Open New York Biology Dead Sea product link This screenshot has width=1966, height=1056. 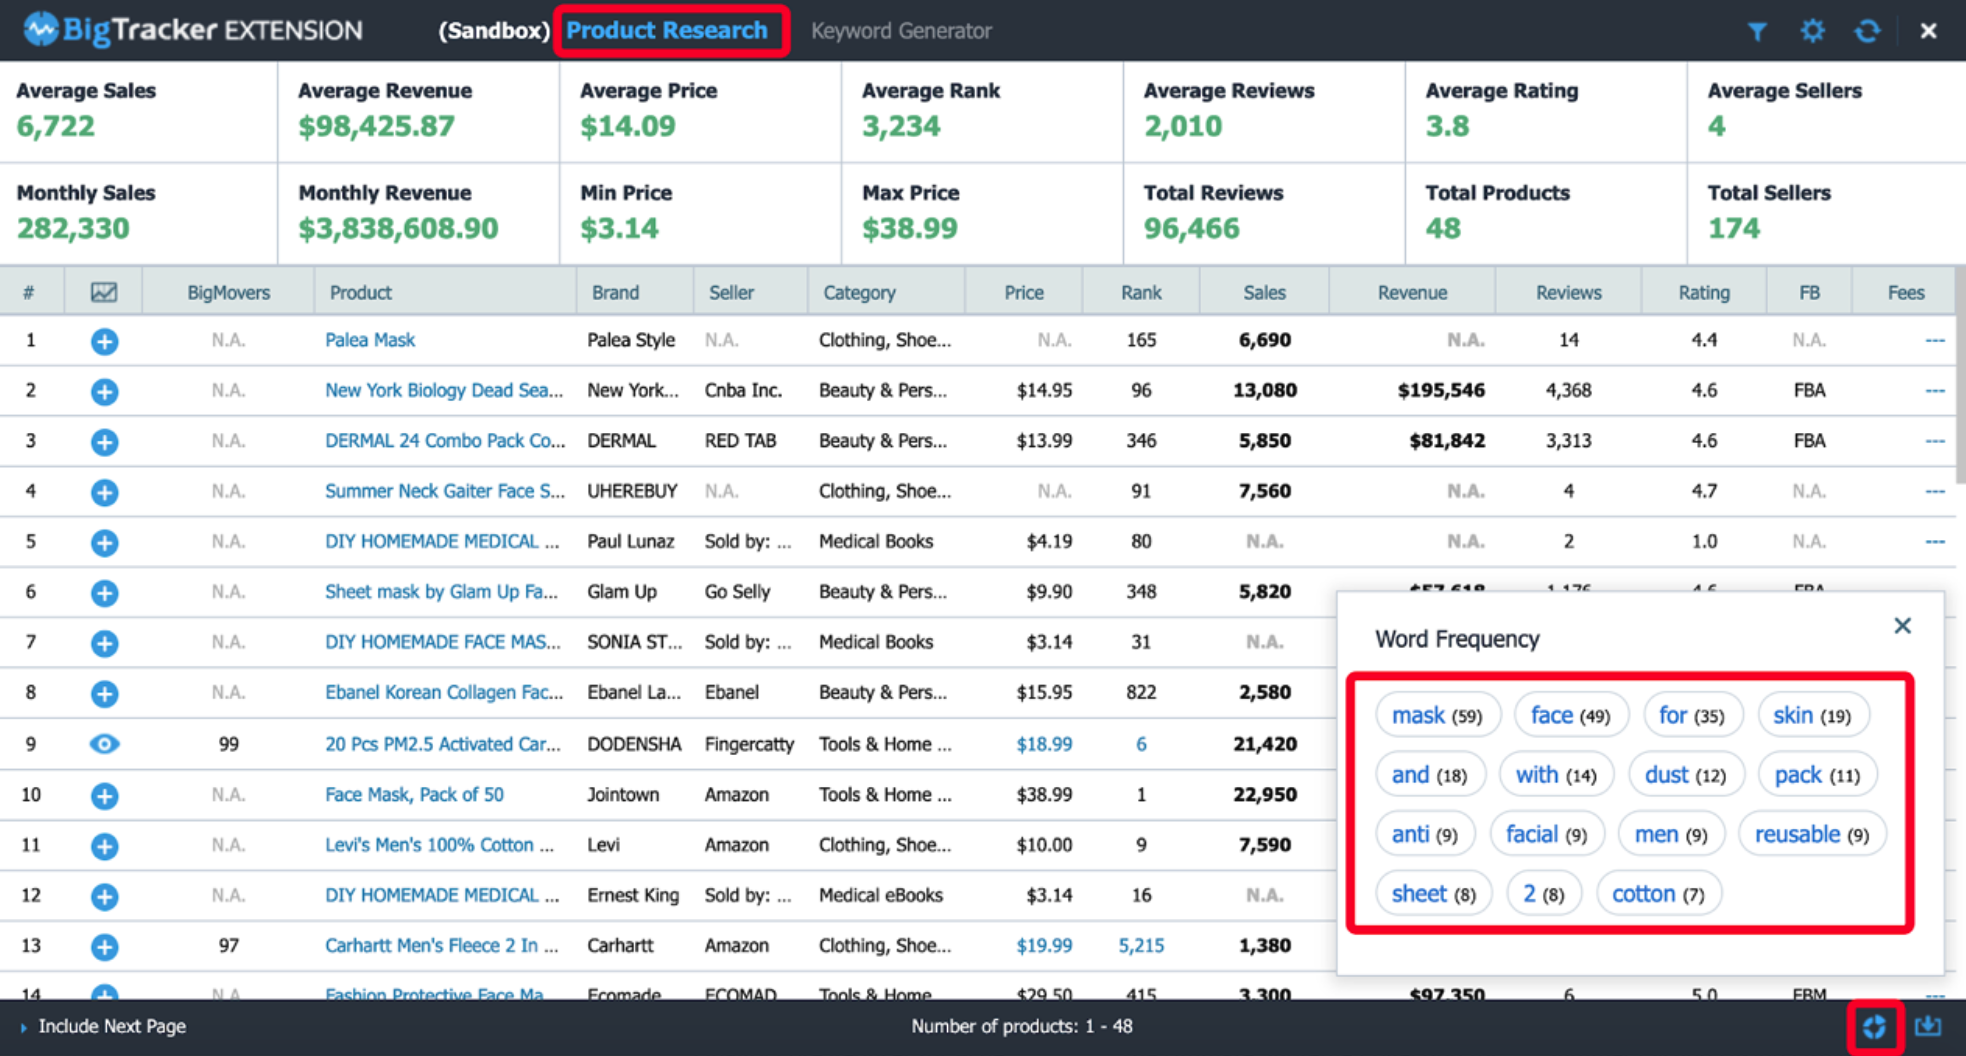point(444,390)
